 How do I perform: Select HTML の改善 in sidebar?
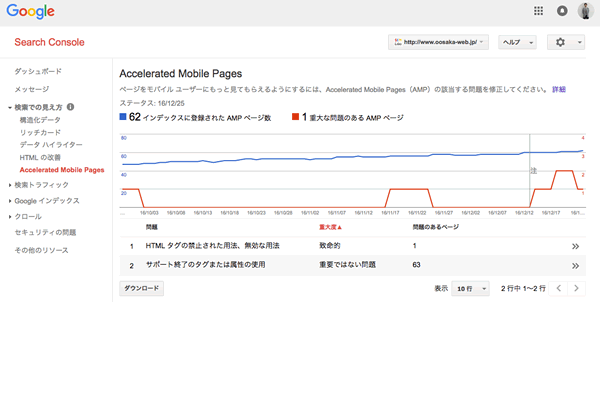[x=40, y=157]
